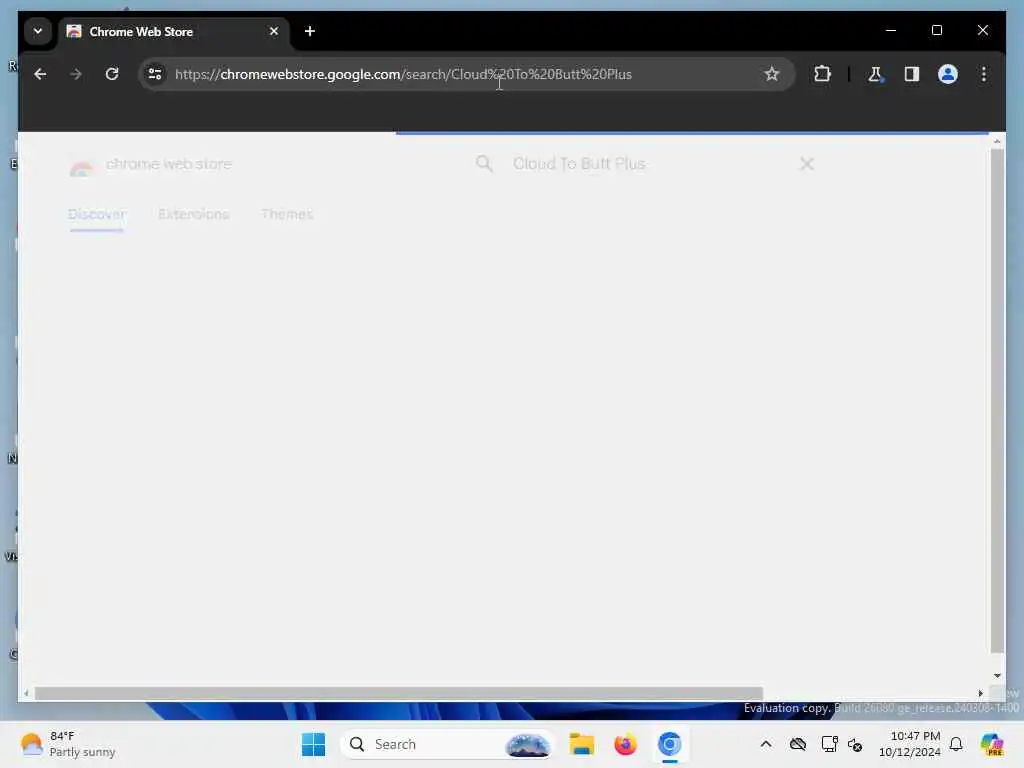Click the forward navigation arrow
1024x768 pixels.
pyautogui.click(x=76, y=74)
